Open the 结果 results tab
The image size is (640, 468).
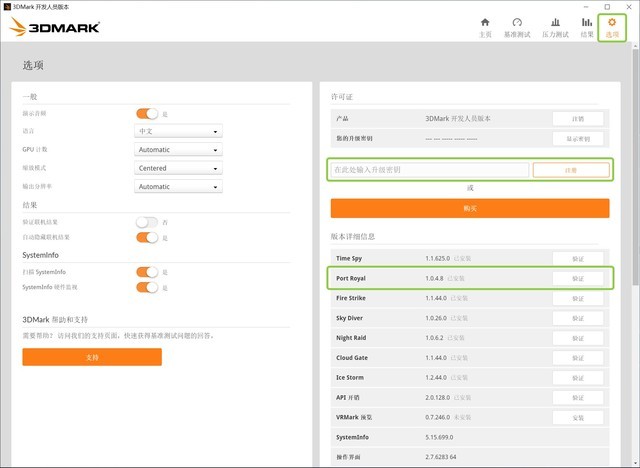pos(587,28)
